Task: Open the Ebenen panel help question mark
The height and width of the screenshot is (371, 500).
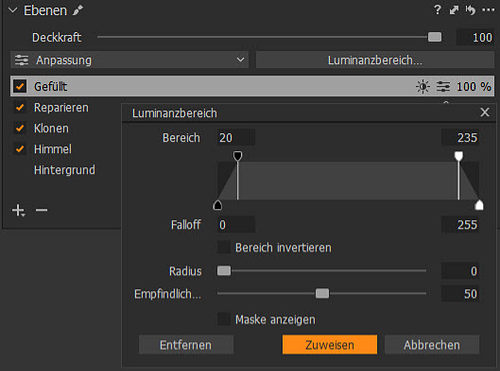Action: 437,10
